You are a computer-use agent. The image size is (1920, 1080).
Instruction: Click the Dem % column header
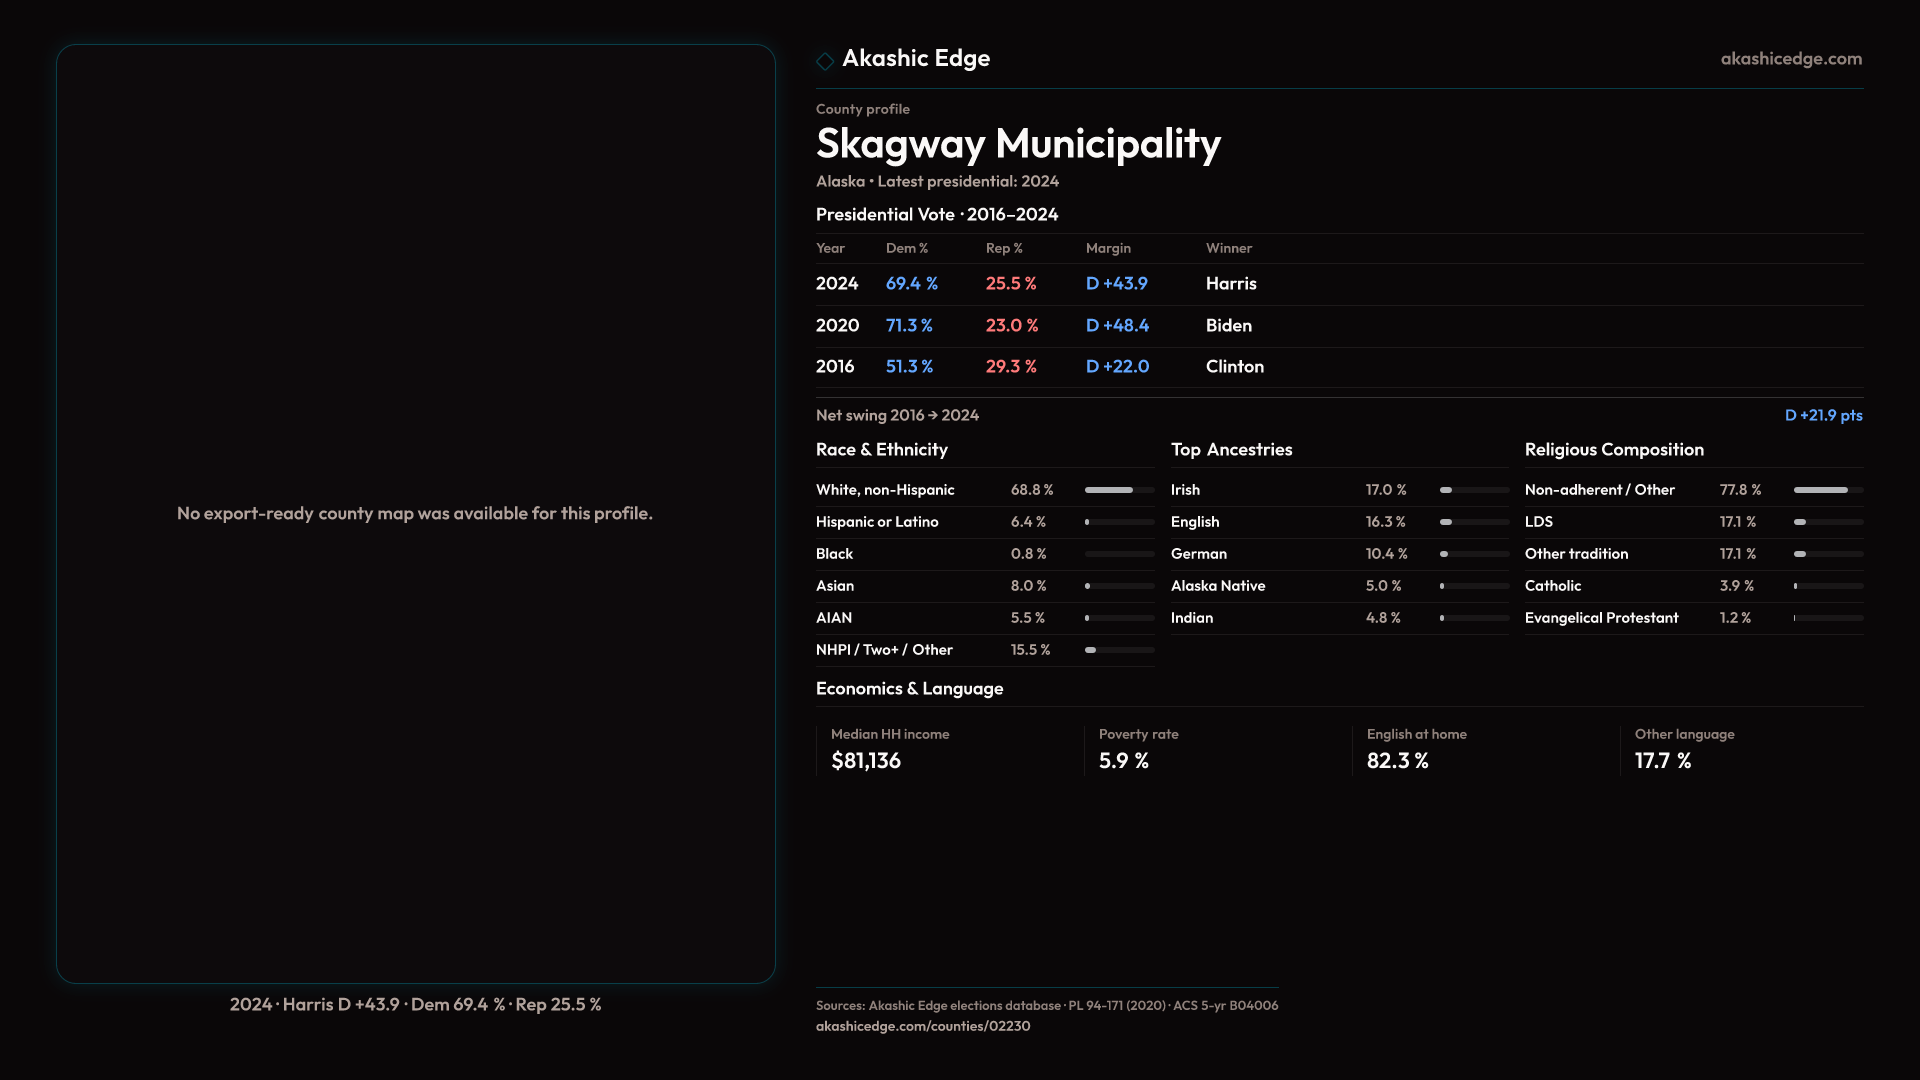(906, 248)
